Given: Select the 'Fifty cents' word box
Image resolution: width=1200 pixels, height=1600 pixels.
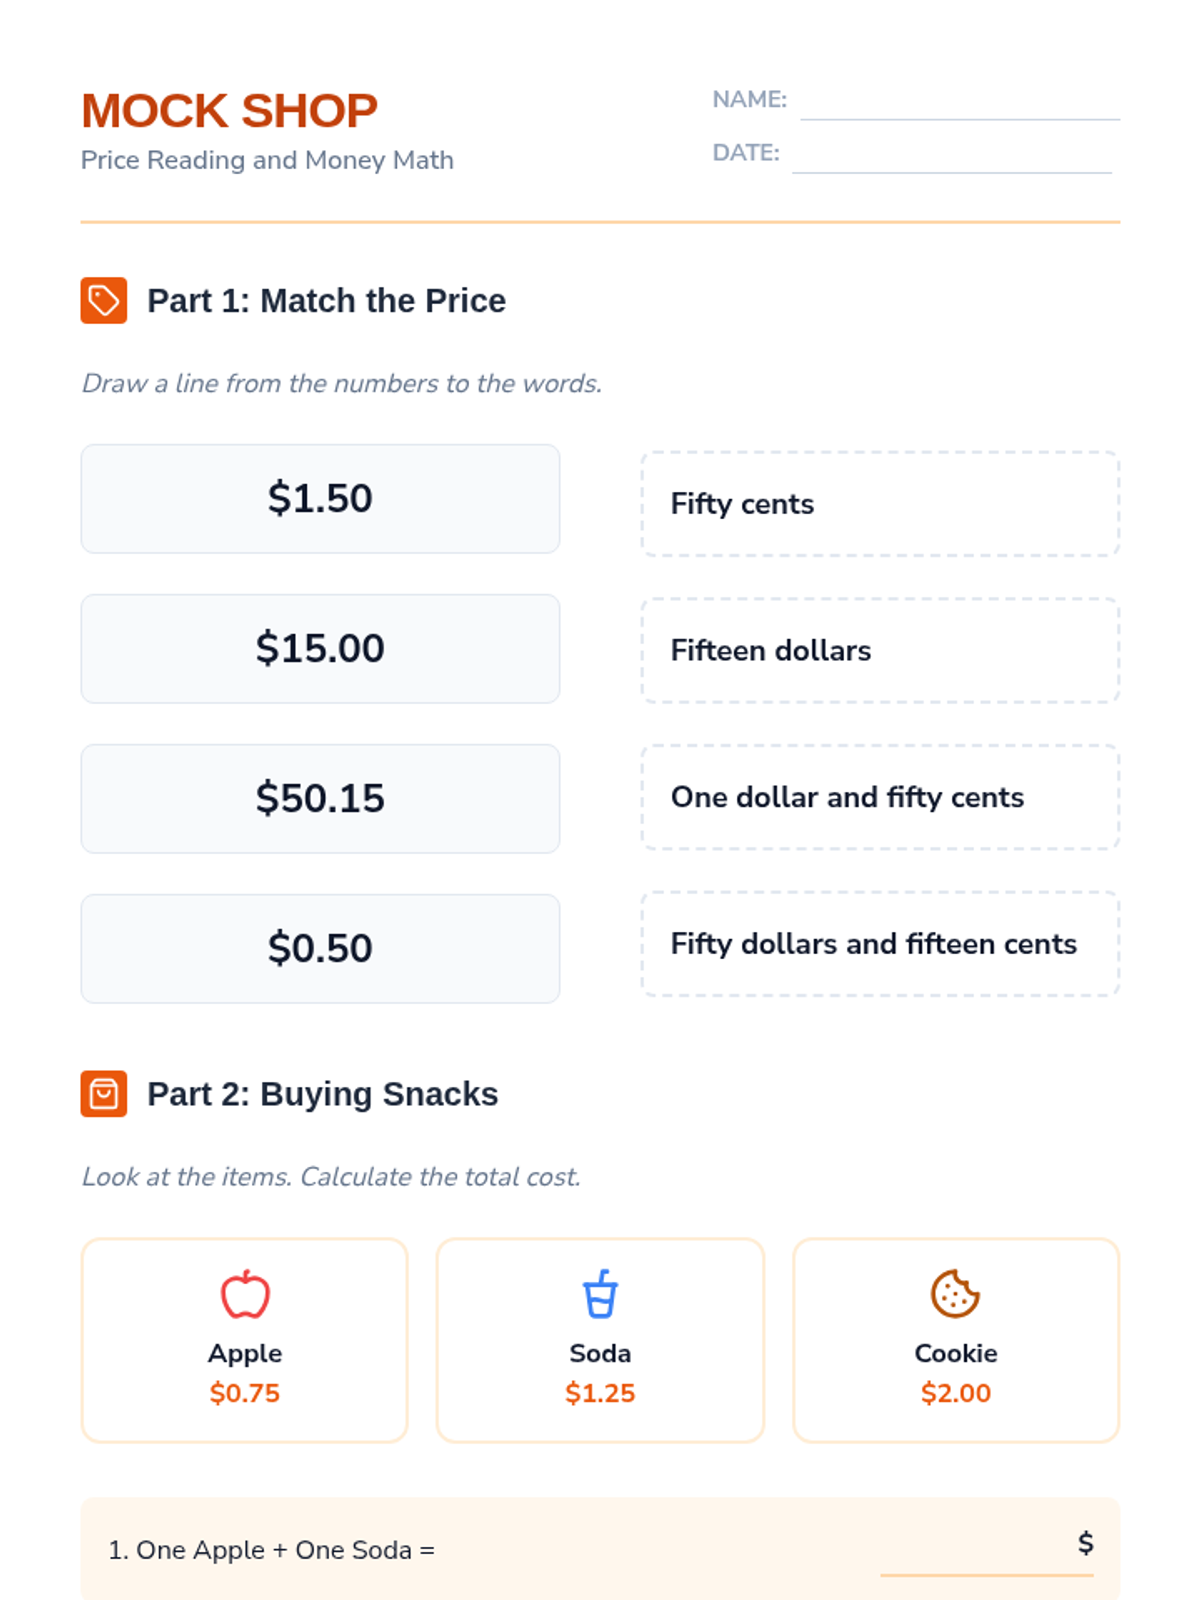Looking at the screenshot, I should point(880,504).
